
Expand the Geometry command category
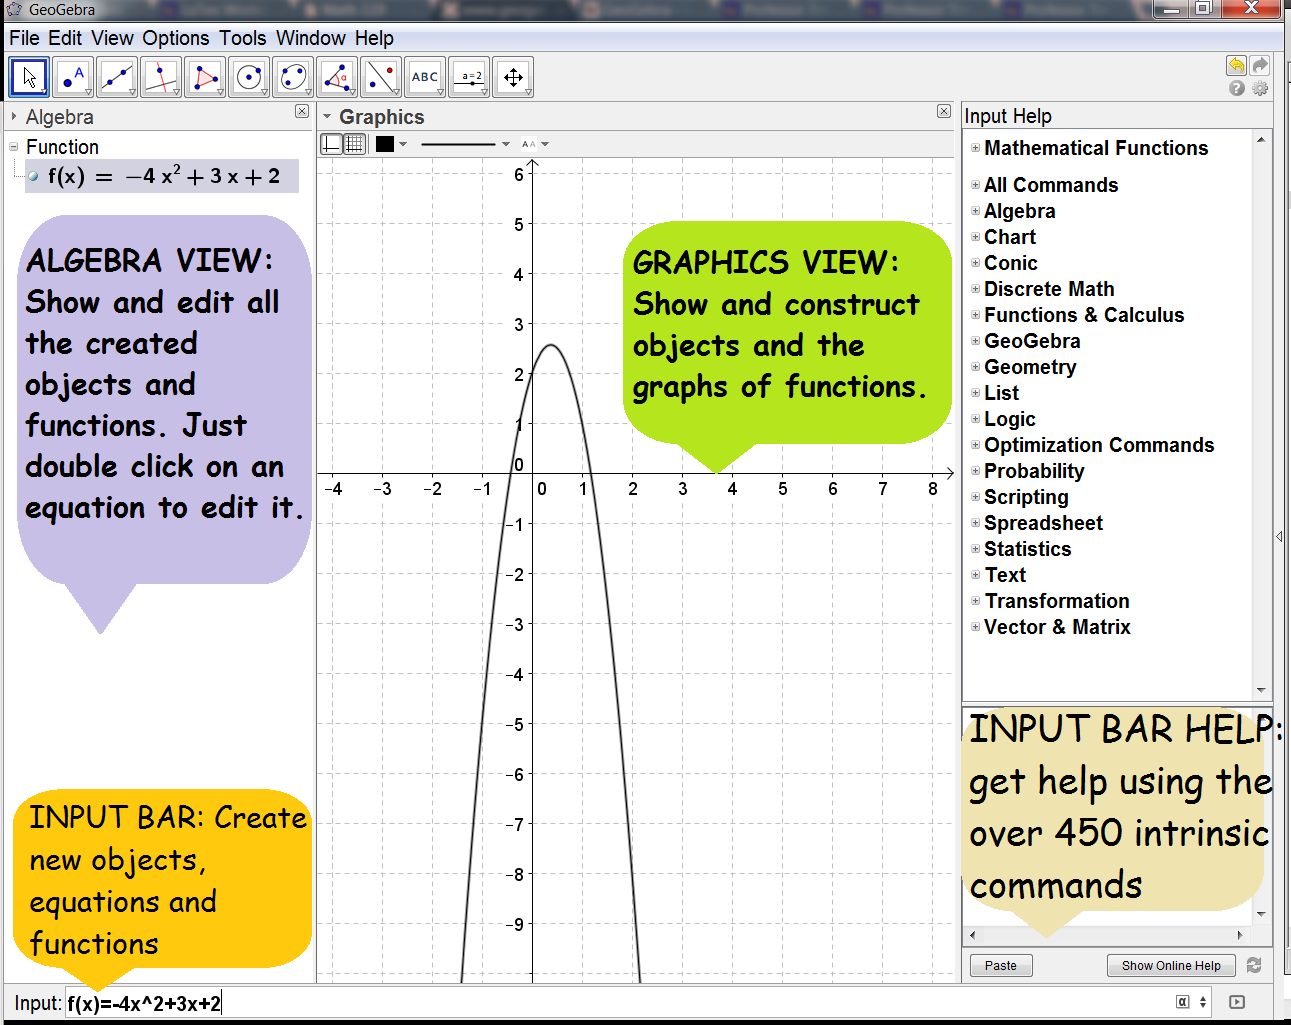tap(976, 367)
